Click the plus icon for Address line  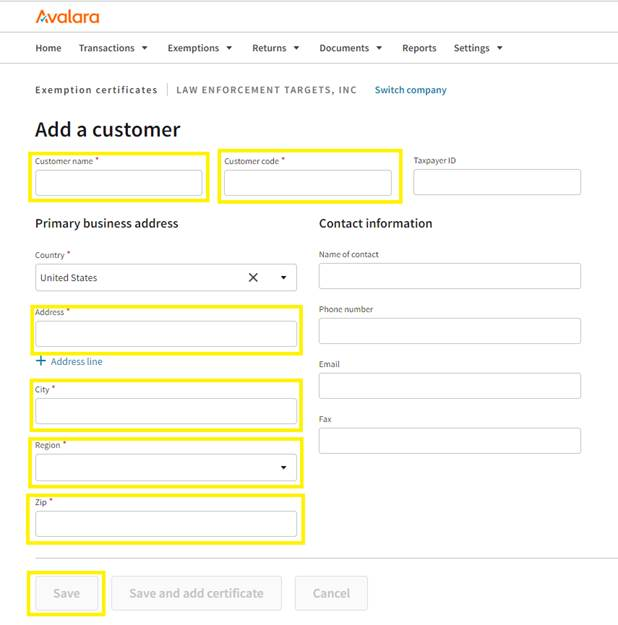click(x=41, y=361)
